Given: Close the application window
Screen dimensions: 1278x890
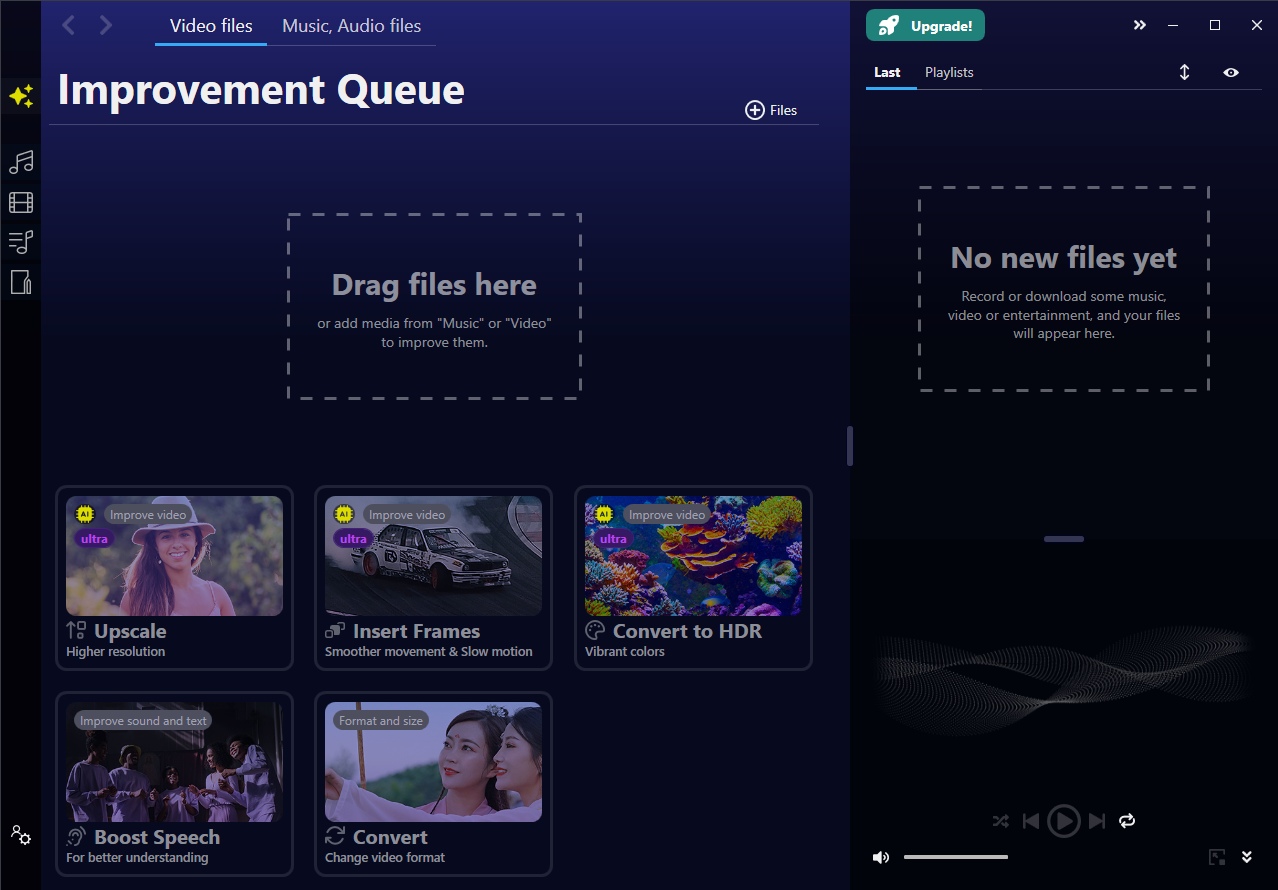Looking at the screenshot, I should tap(1257, 26).
